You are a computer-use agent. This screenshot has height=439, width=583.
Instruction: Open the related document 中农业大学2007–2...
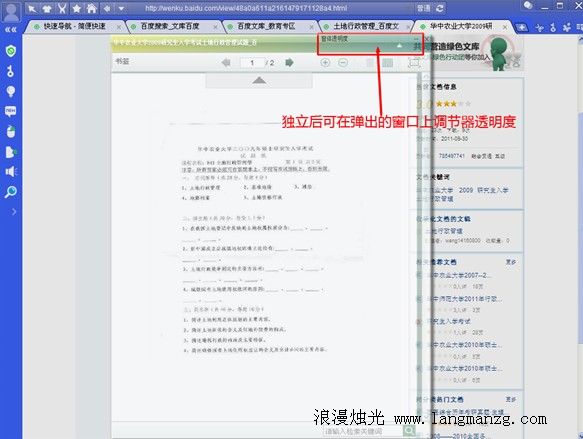coord(461,275)
